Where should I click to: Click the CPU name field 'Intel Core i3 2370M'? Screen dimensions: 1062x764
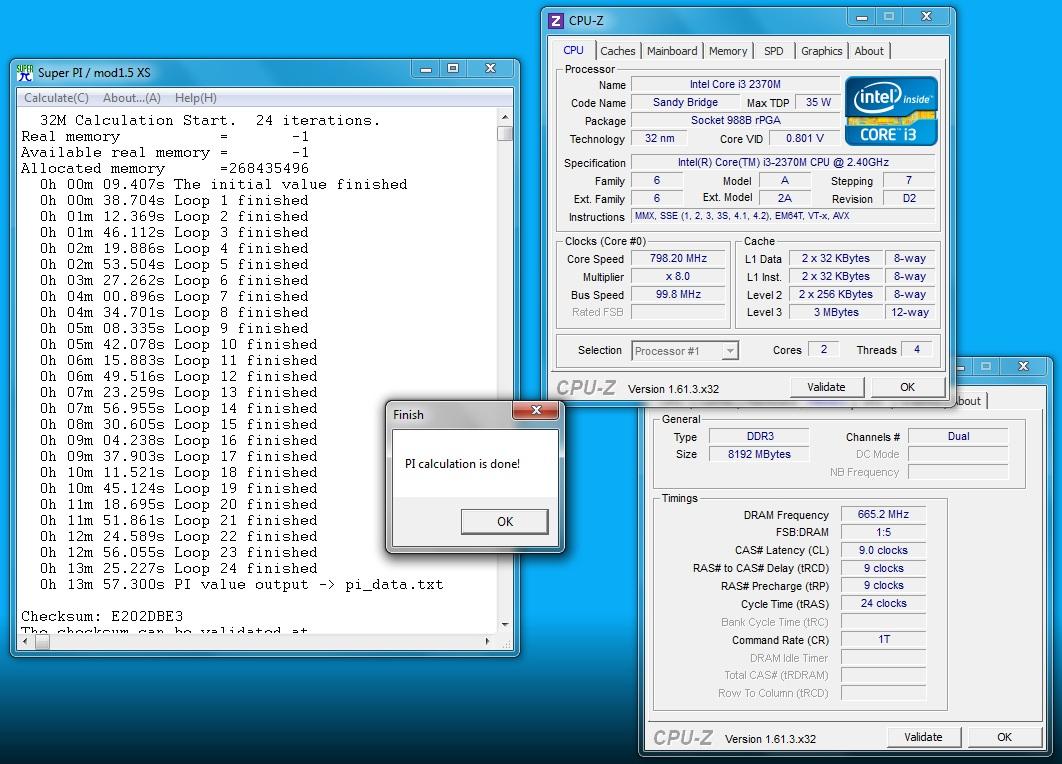[735, 85]
